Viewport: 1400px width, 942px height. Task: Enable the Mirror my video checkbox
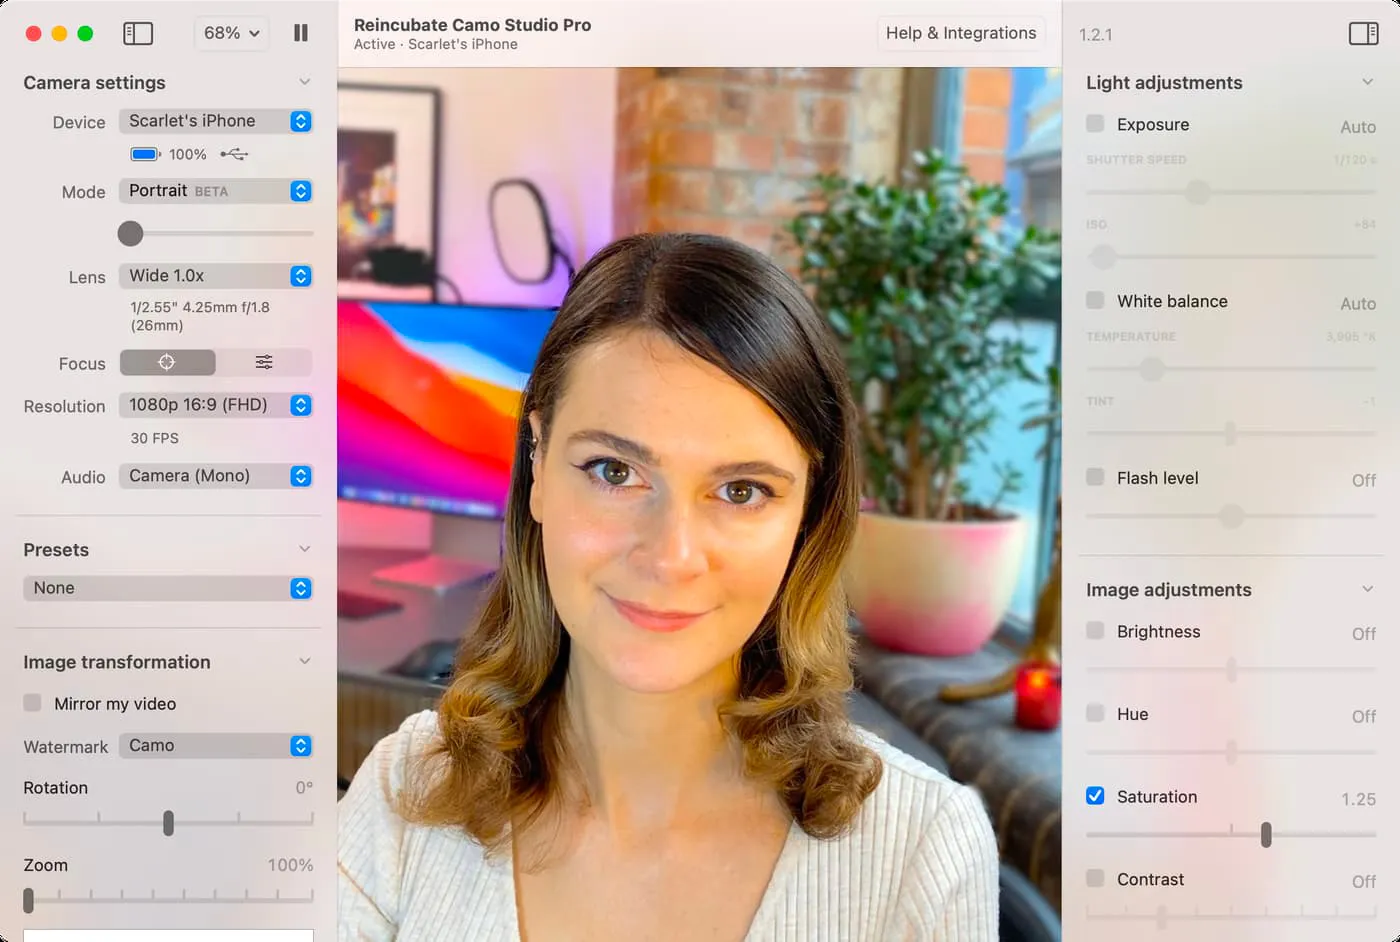[32, 703]
